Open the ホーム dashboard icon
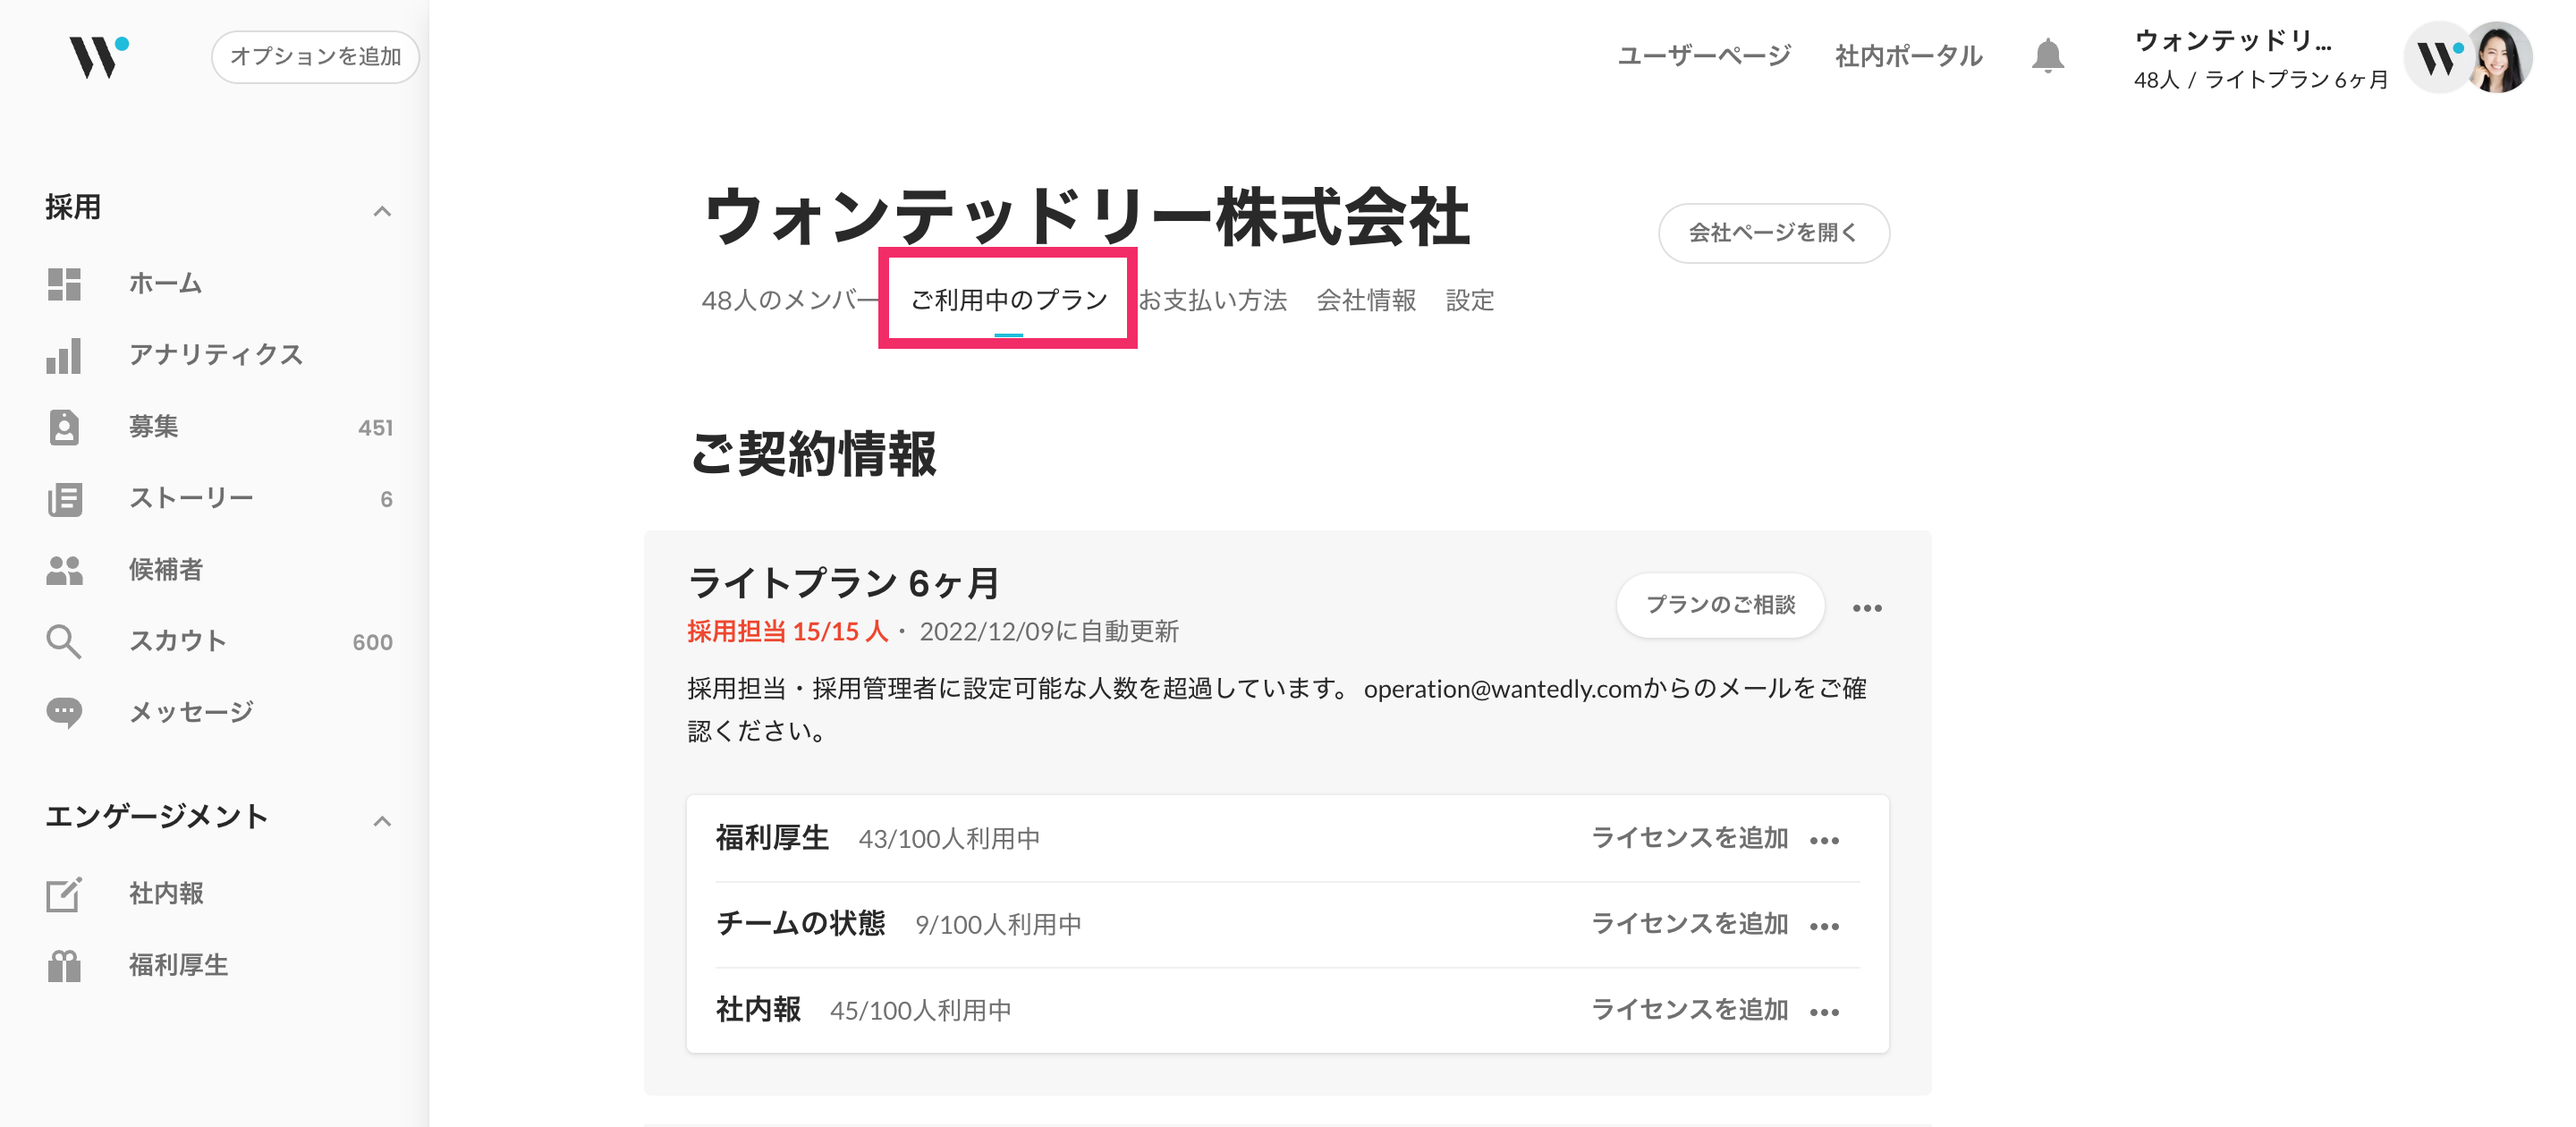The height and width of the screenshot is (1127, 2576). click(64, 284)
